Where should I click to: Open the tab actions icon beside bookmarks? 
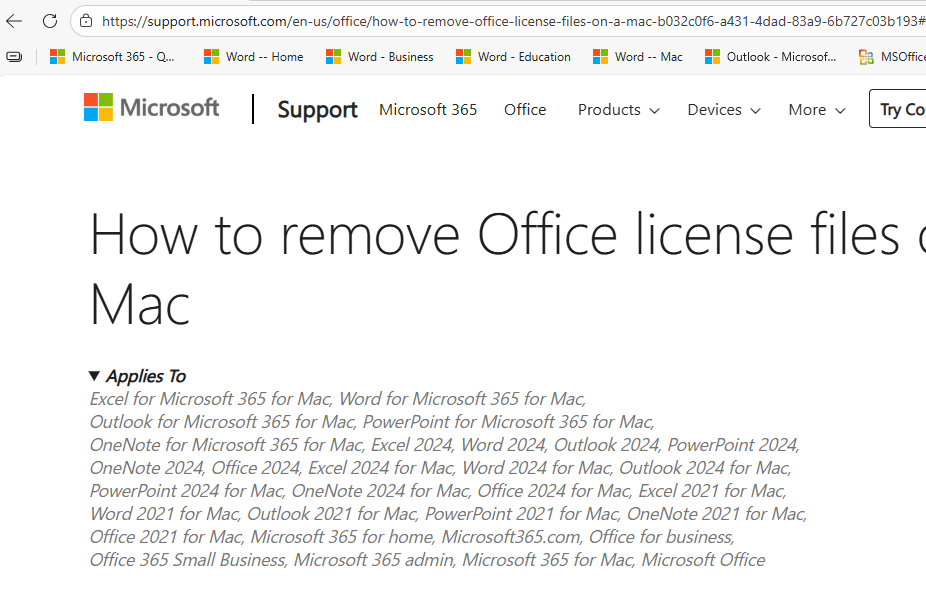(14, 57)
